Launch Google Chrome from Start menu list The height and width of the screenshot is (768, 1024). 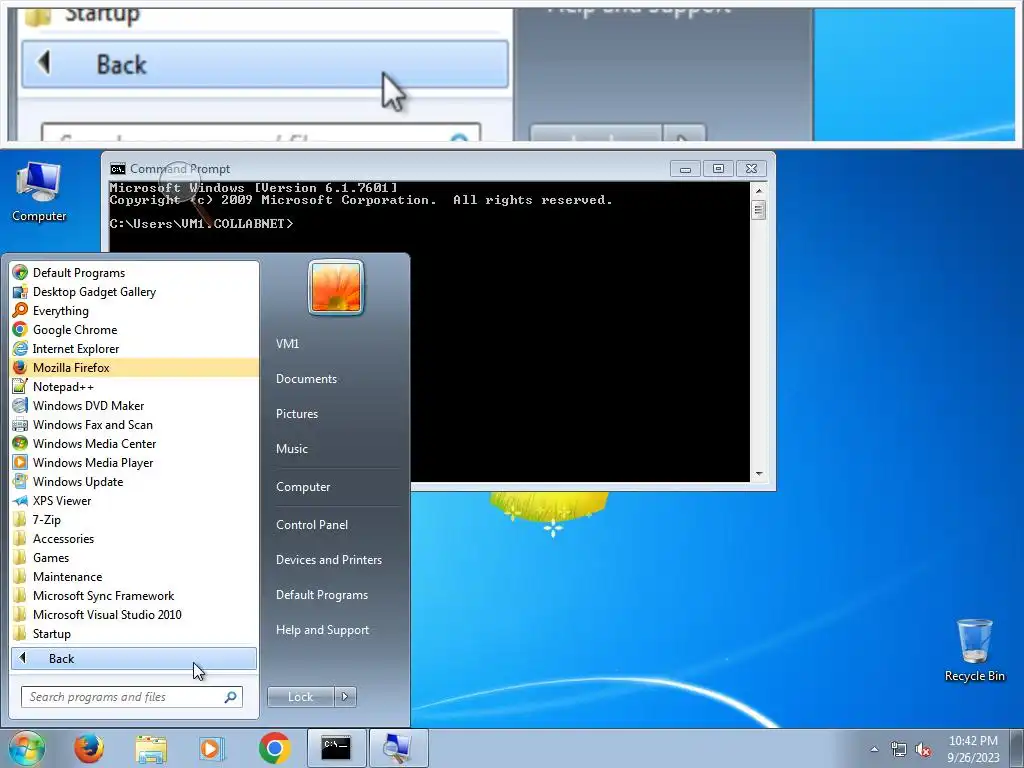(134, 330)
